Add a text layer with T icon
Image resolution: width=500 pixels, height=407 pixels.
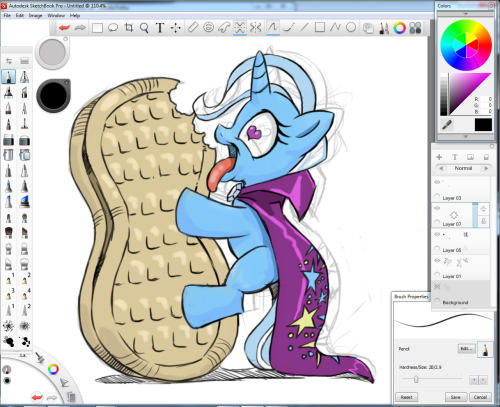[455, 157]
